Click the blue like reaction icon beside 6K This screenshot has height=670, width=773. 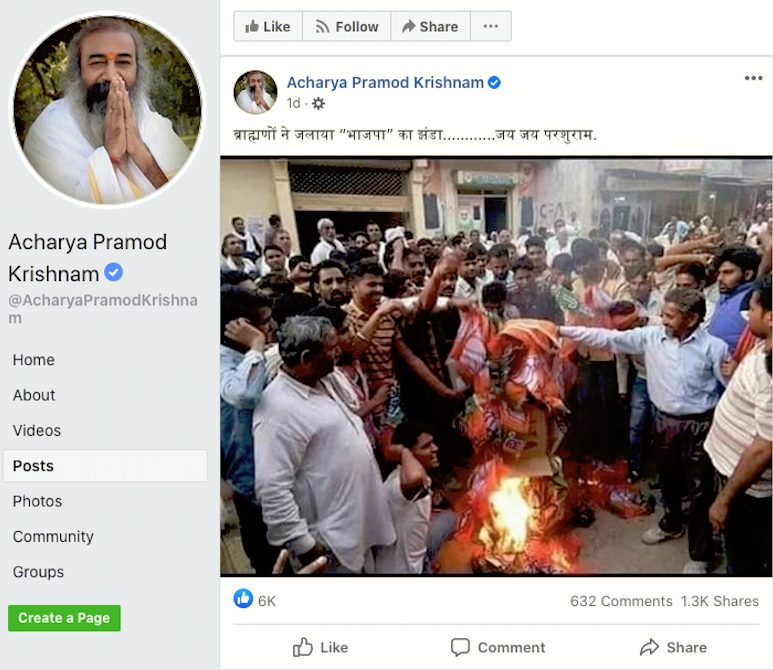pyautogui.click(x=243, y=599)
